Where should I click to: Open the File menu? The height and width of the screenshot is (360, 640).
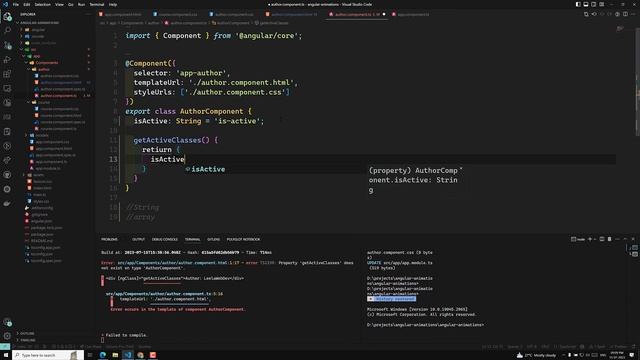[16, 4]
